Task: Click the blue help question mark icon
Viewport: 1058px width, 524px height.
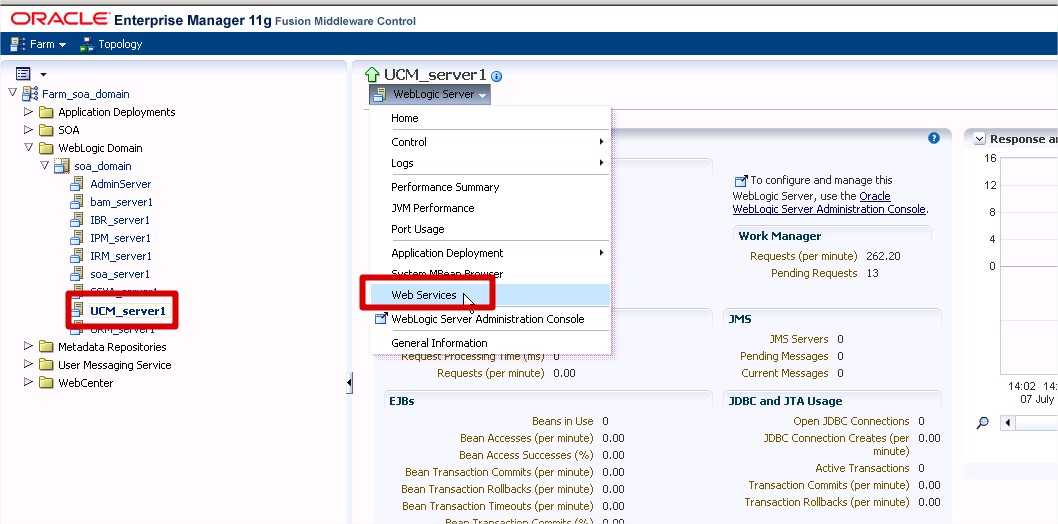Action: pos(934,138)
